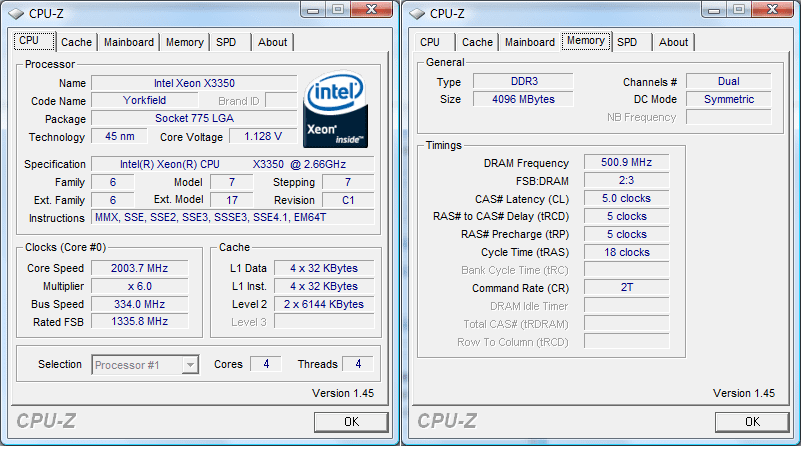This screenshot has width=807, height=449.
Task: Click L1 Inst. cache value 4 x 32 KBytes
Action: point(324,286)
